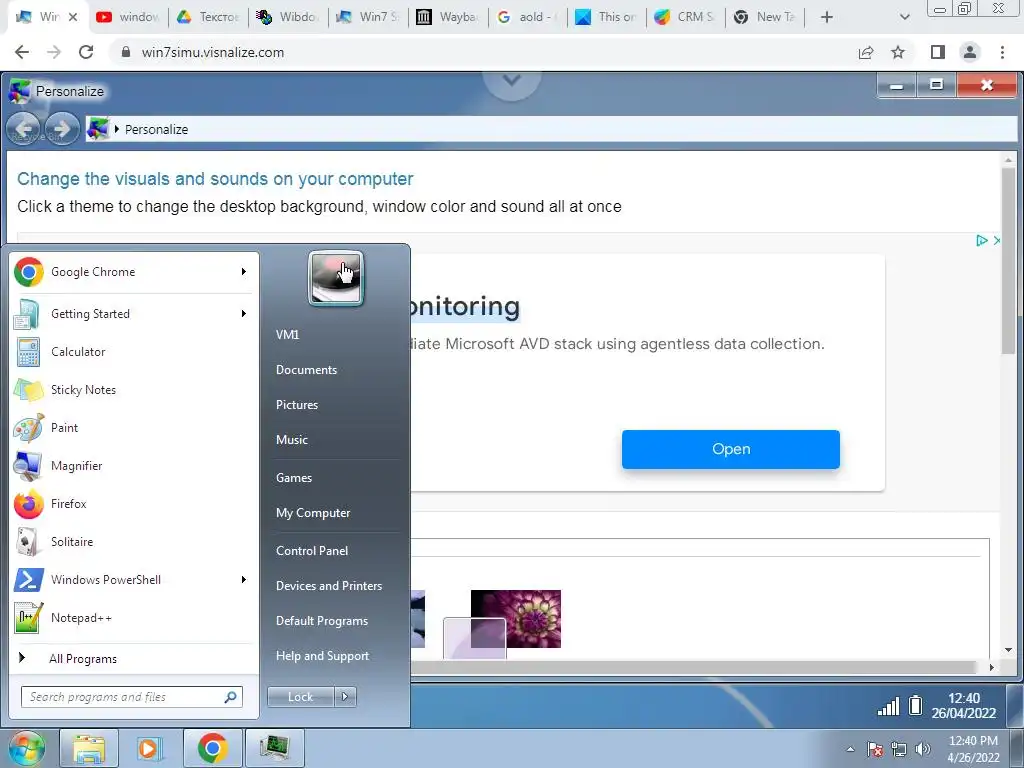The height and width of the screenshot is (768, 1024).
Task: Launch Firefox from the Start menu
Action: pos(134,504)
